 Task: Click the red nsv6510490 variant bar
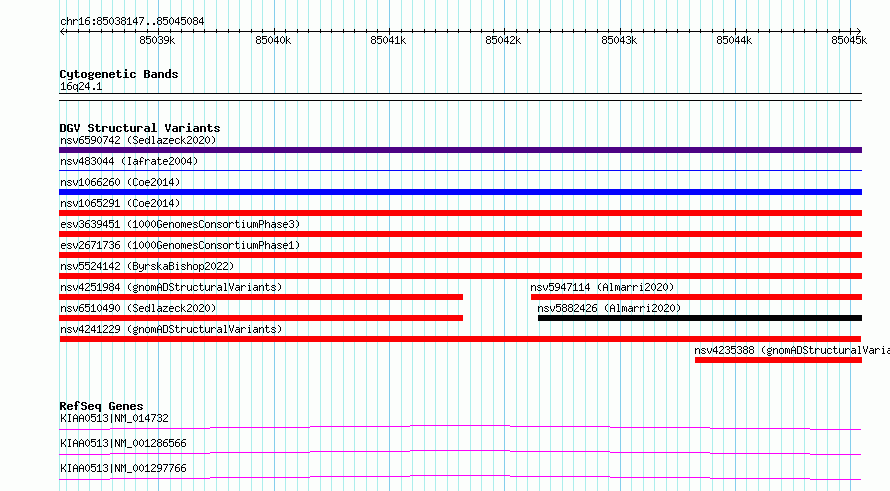point(261,318)
